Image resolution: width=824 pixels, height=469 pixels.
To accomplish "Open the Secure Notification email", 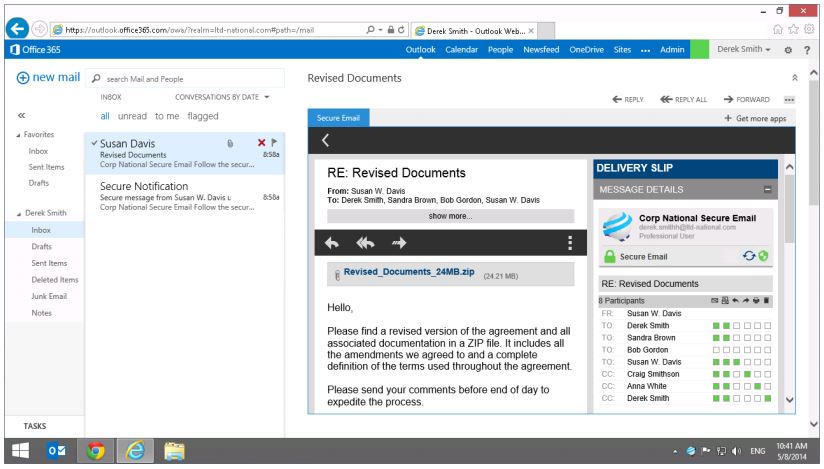I will (x=184, y=196).
